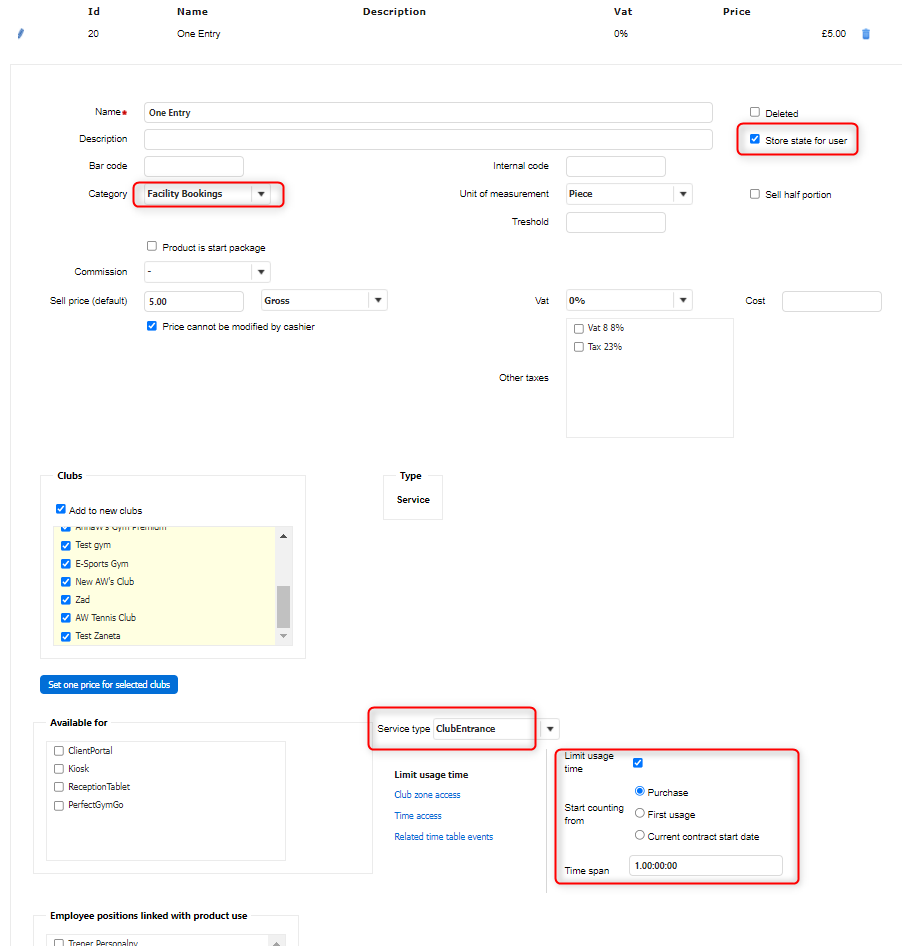Check the Kiosk availability box
The height and width of the screenshot is (946, 902).
coord(59,769)
